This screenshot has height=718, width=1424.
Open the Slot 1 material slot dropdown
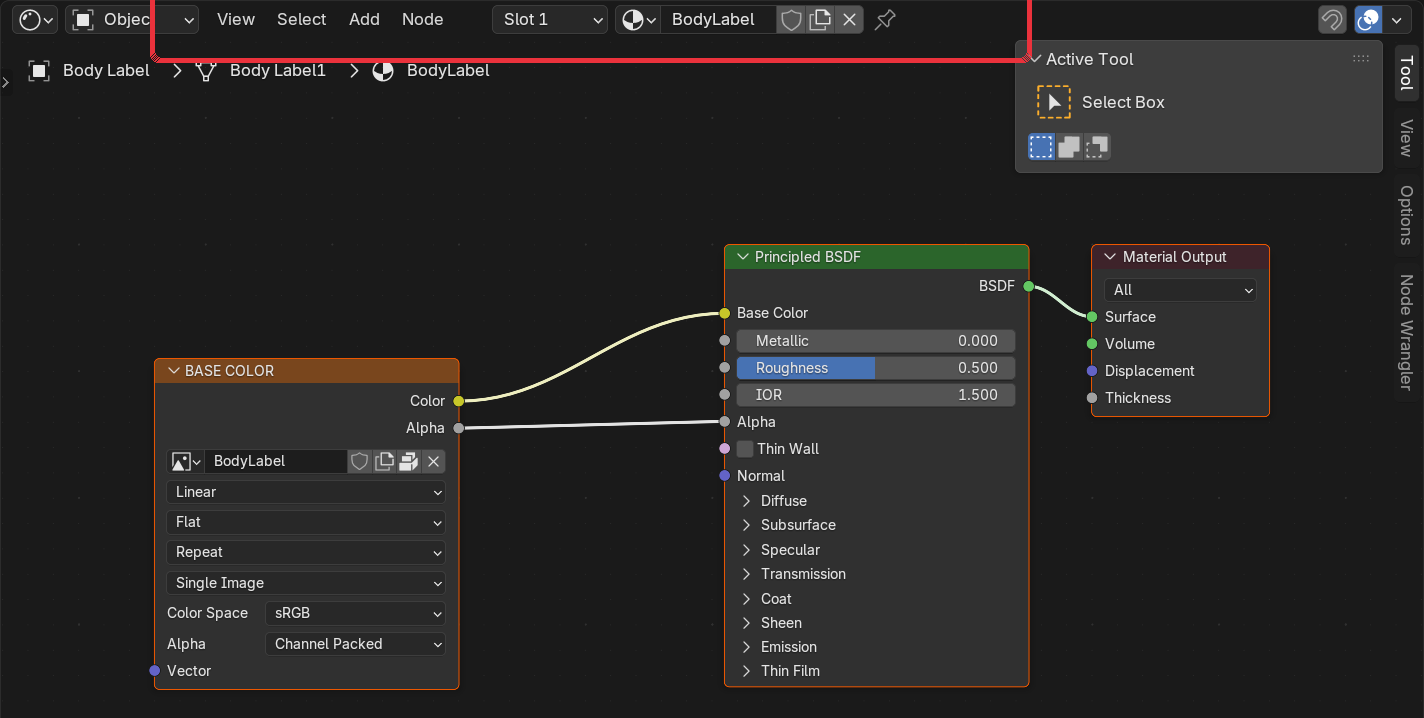[550, 19]
